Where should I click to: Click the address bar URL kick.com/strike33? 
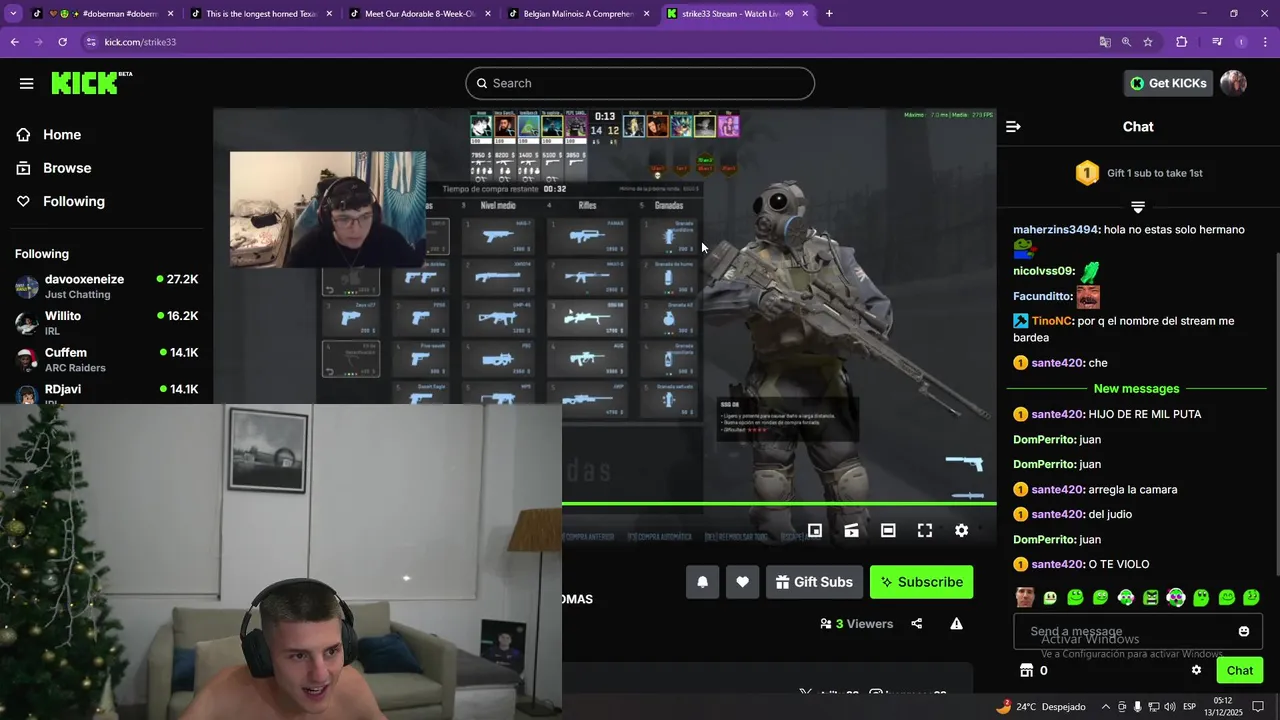(140, 42)
